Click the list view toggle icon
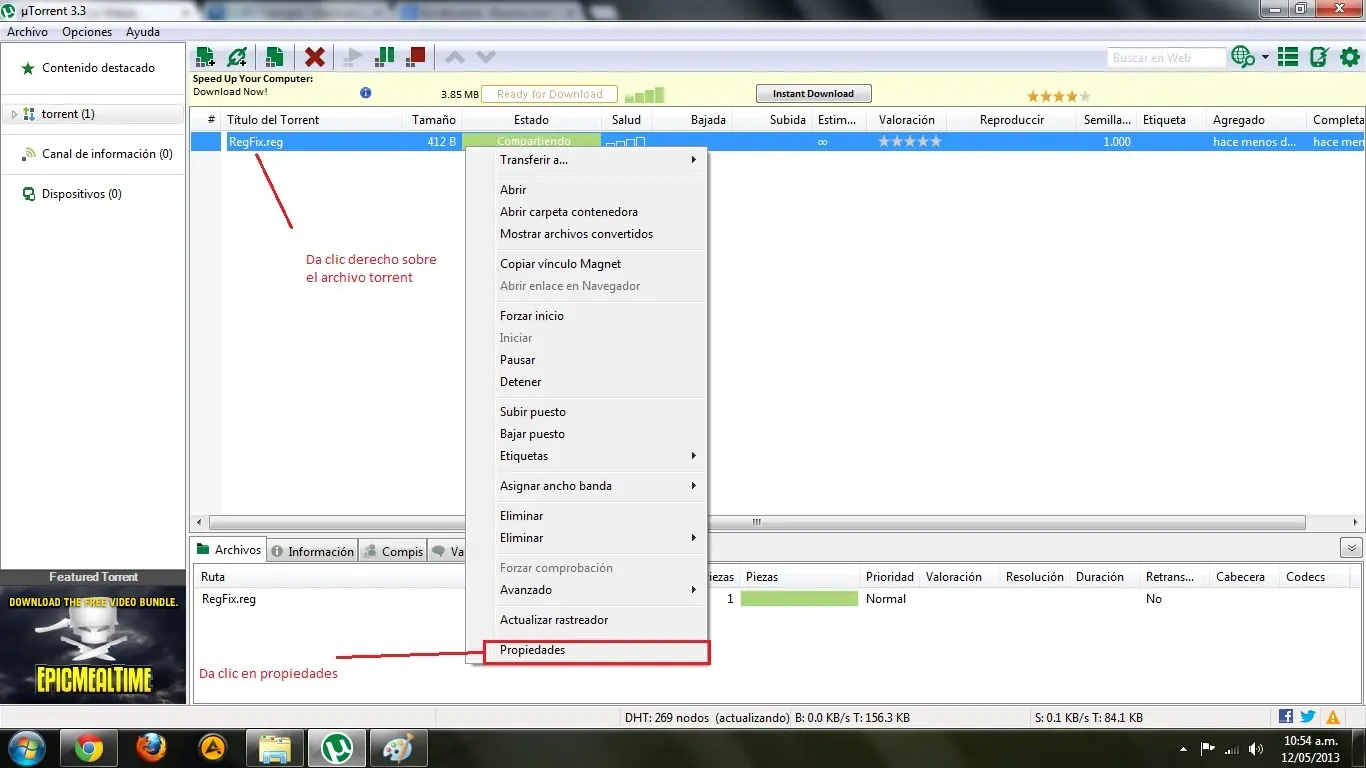This screenshot has height=768, width=1366. point(1288,57)
